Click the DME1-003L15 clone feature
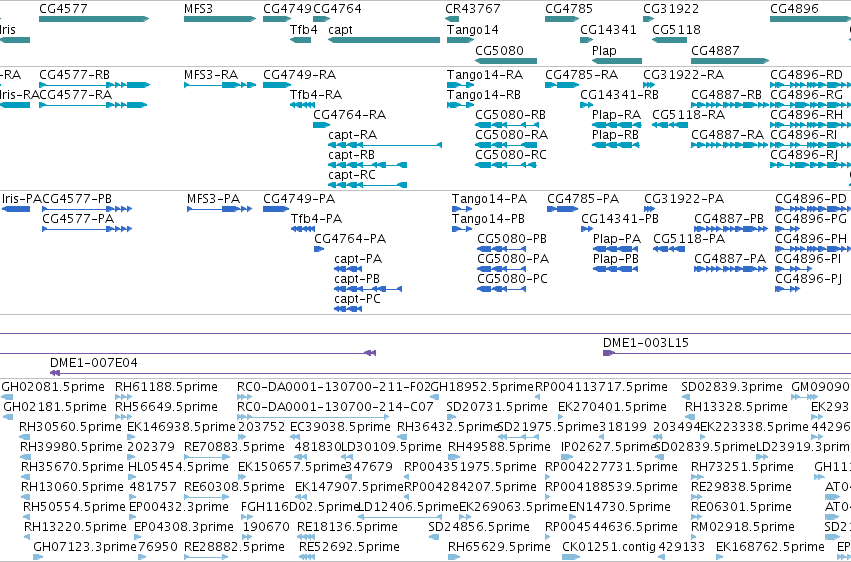This screenshot has height=562, width=851. [727, 353]
